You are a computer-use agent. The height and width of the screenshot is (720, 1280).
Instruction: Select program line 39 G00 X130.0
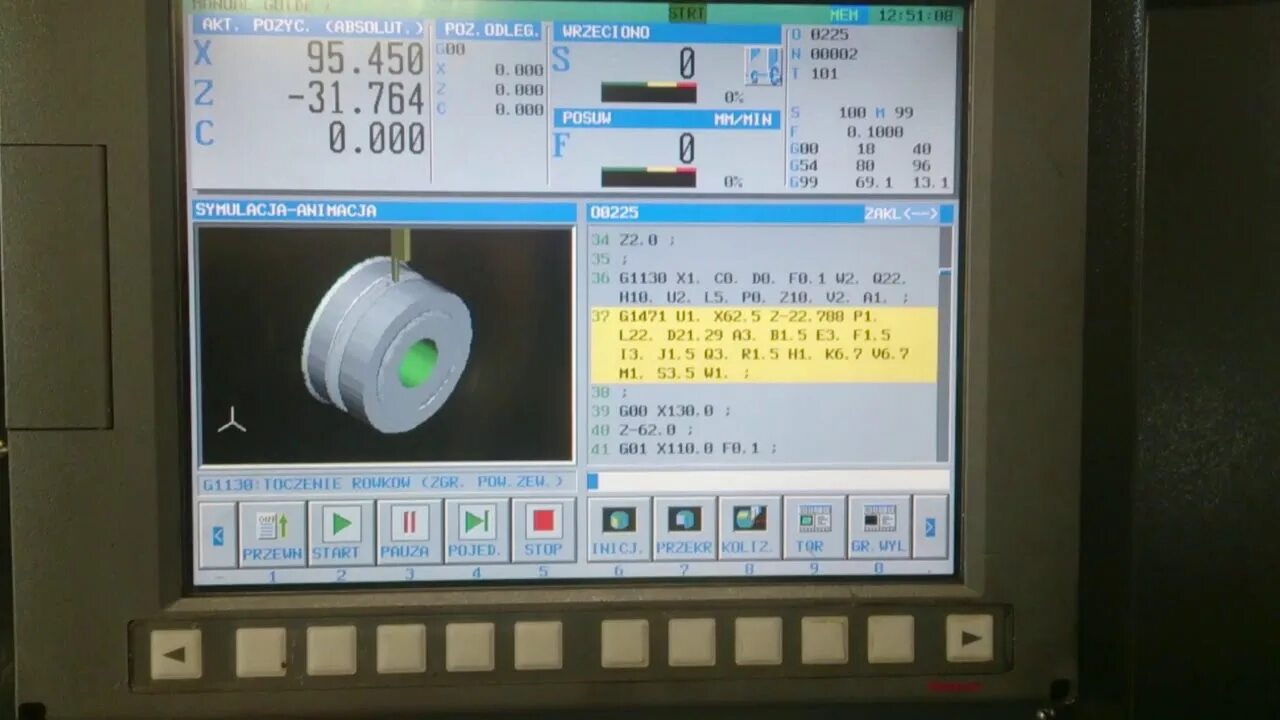click(661, 411)
